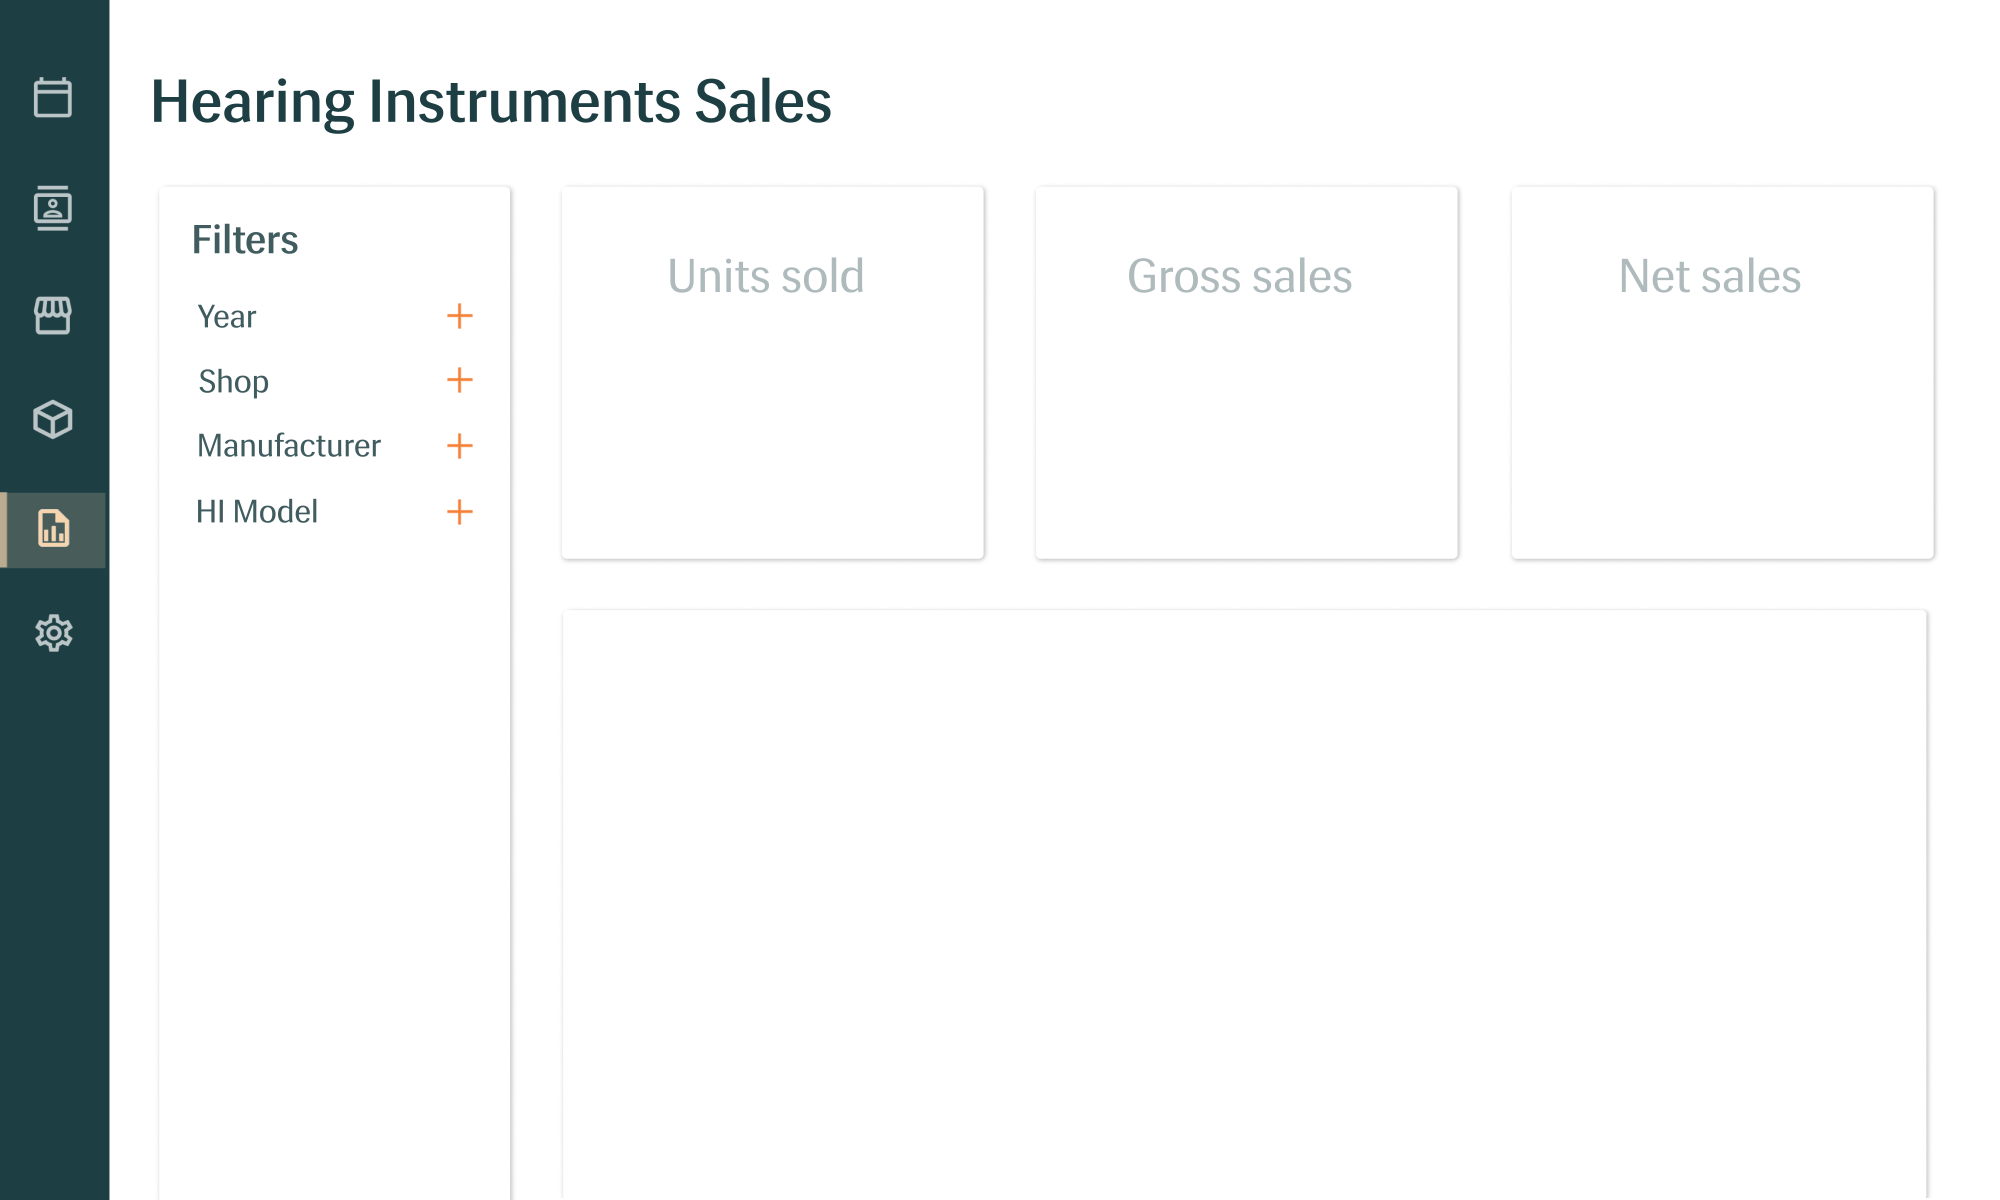Expand the Shop filter plus icon
2000x1200 pixels.
459,381
